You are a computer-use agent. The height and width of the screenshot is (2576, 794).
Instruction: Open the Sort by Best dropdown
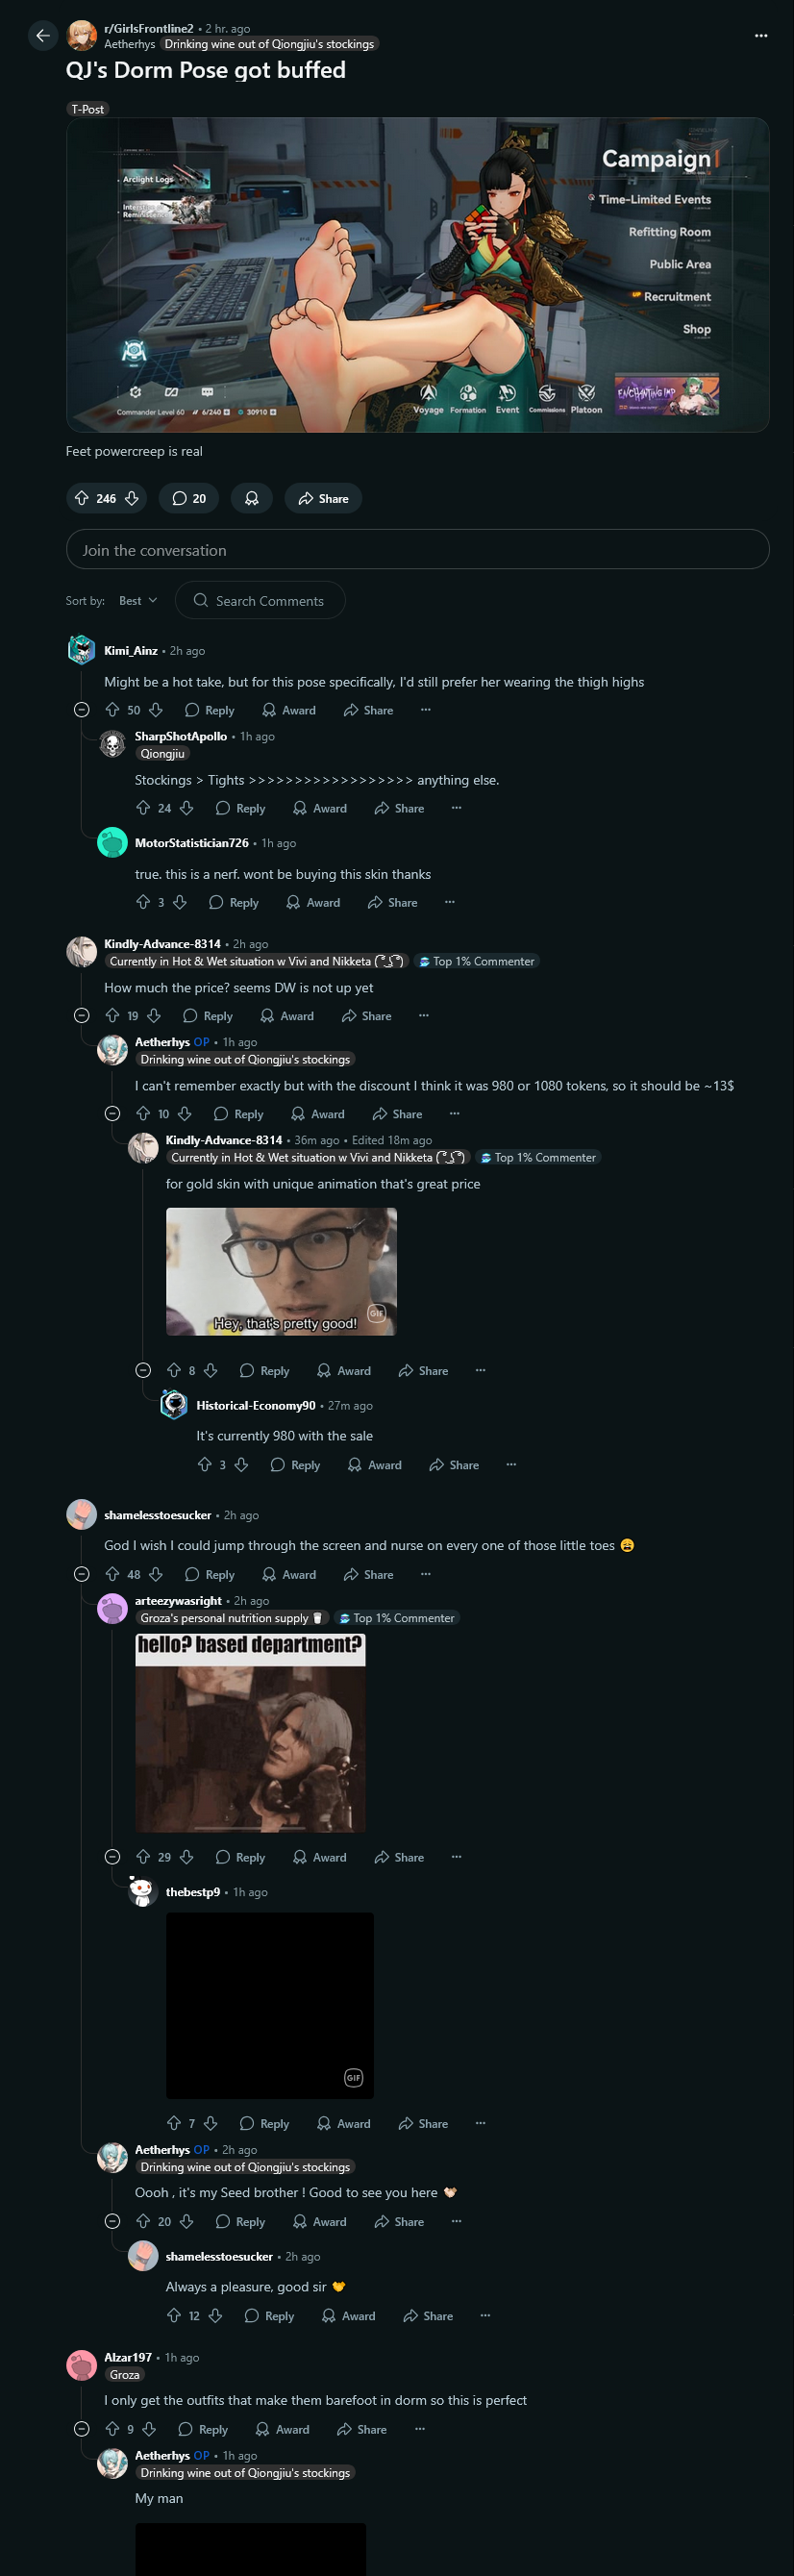[x=138, y=601]
